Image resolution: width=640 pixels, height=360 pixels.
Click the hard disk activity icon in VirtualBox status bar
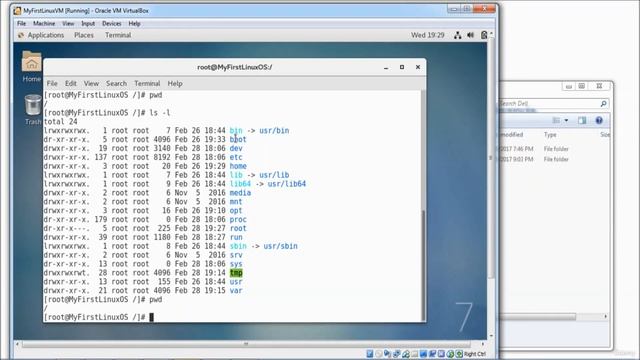370,353
